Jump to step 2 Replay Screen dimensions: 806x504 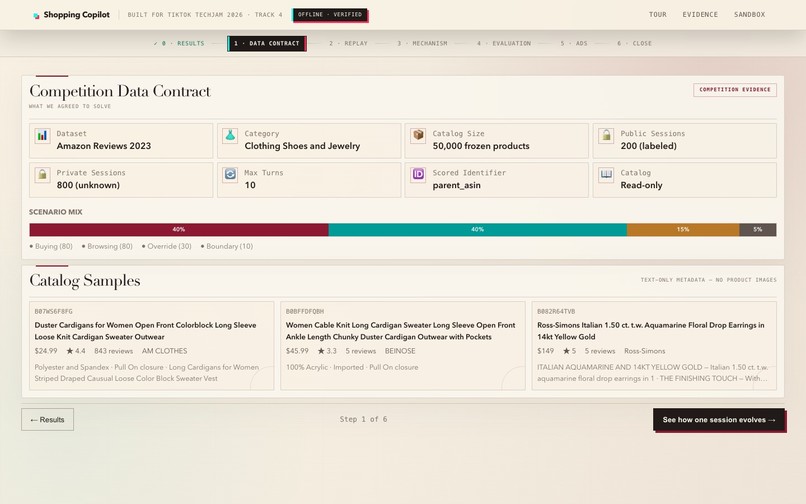(x=348, y=44)
